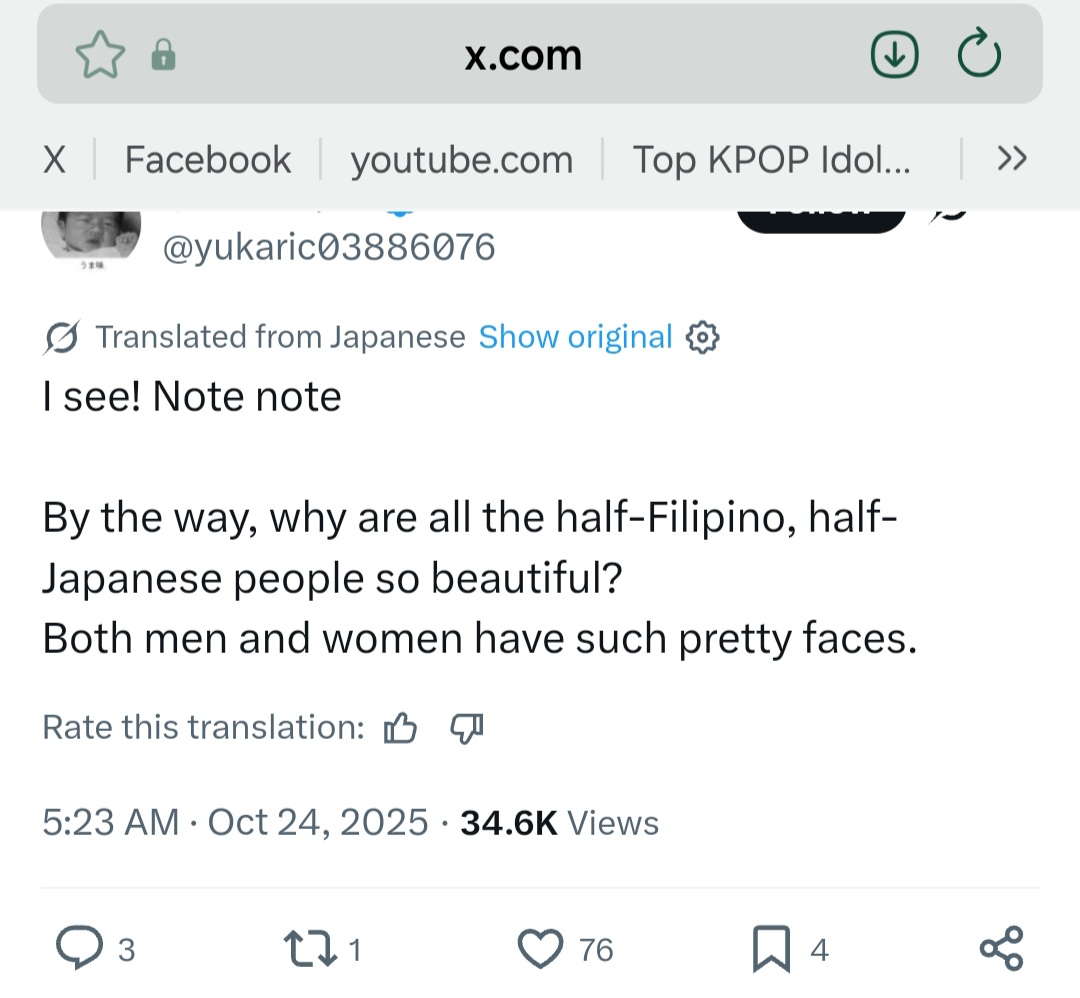Tap the x.com address bar
Image resolution: width=1080 pixels, height=998 pixels.
click(523, 56)
